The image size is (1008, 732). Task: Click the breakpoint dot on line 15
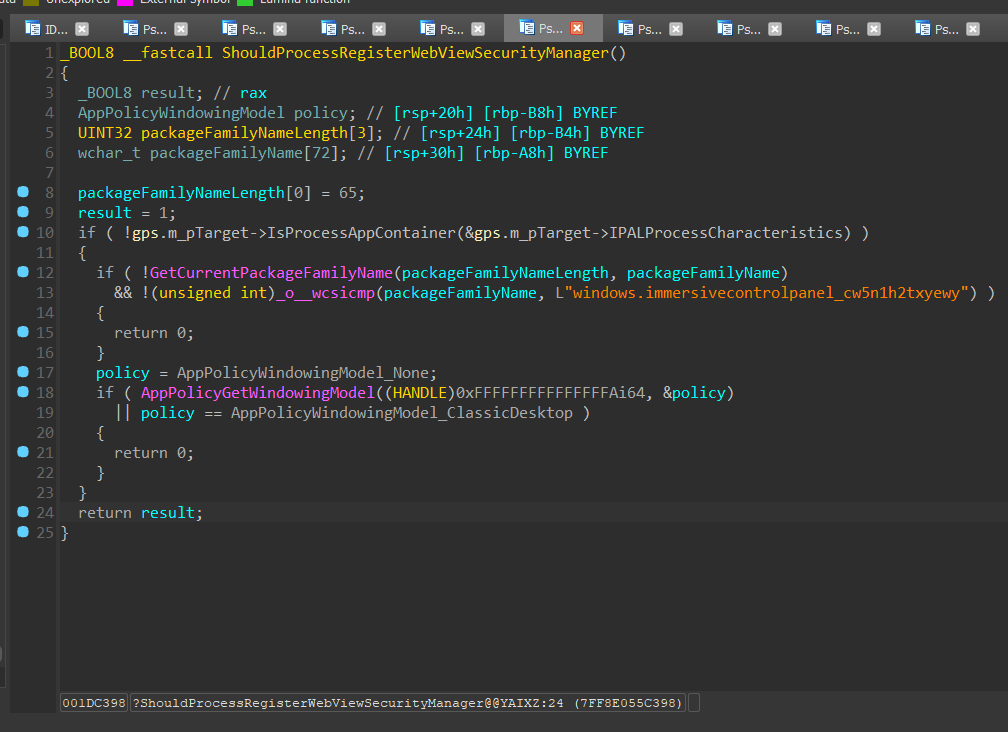point(23,331)
